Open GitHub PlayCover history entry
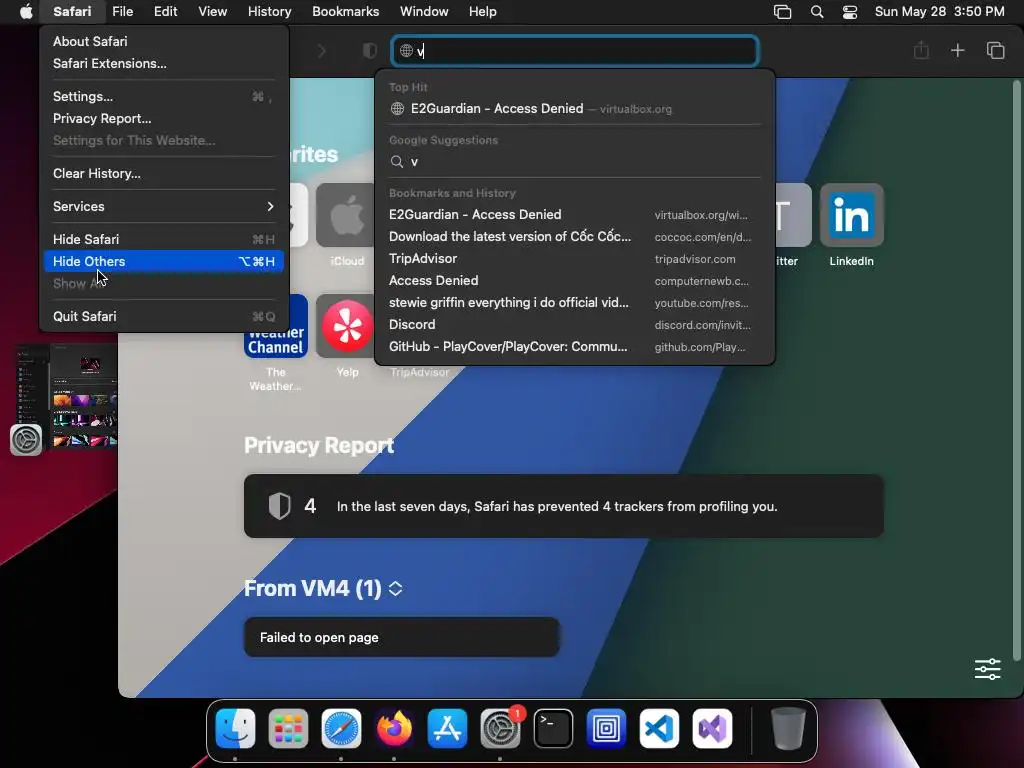1024x768 pixels. point(575,347)
